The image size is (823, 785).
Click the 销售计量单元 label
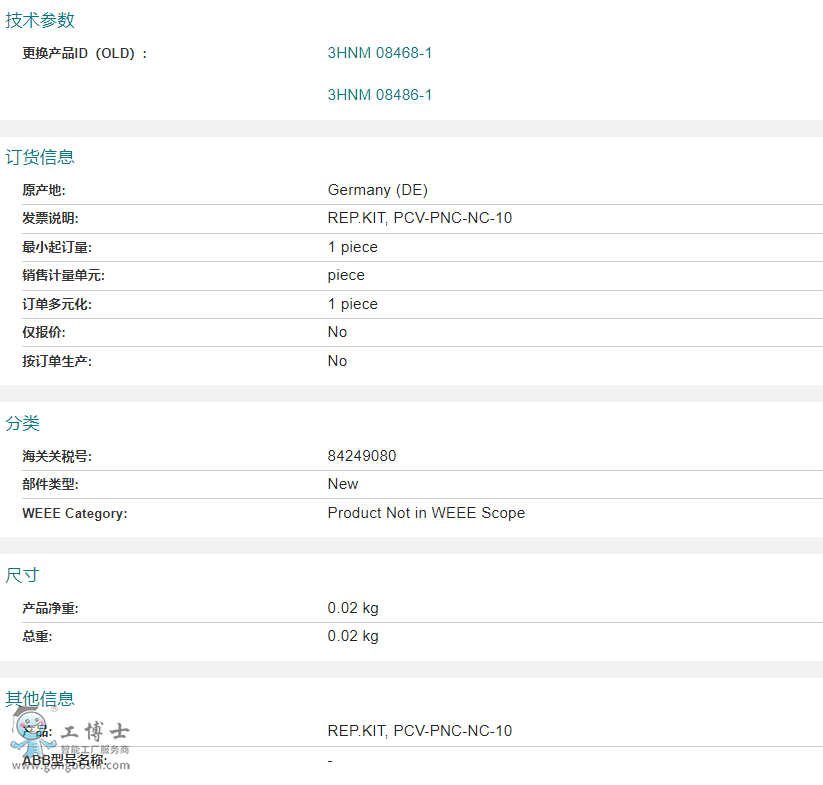coord(64,275)
